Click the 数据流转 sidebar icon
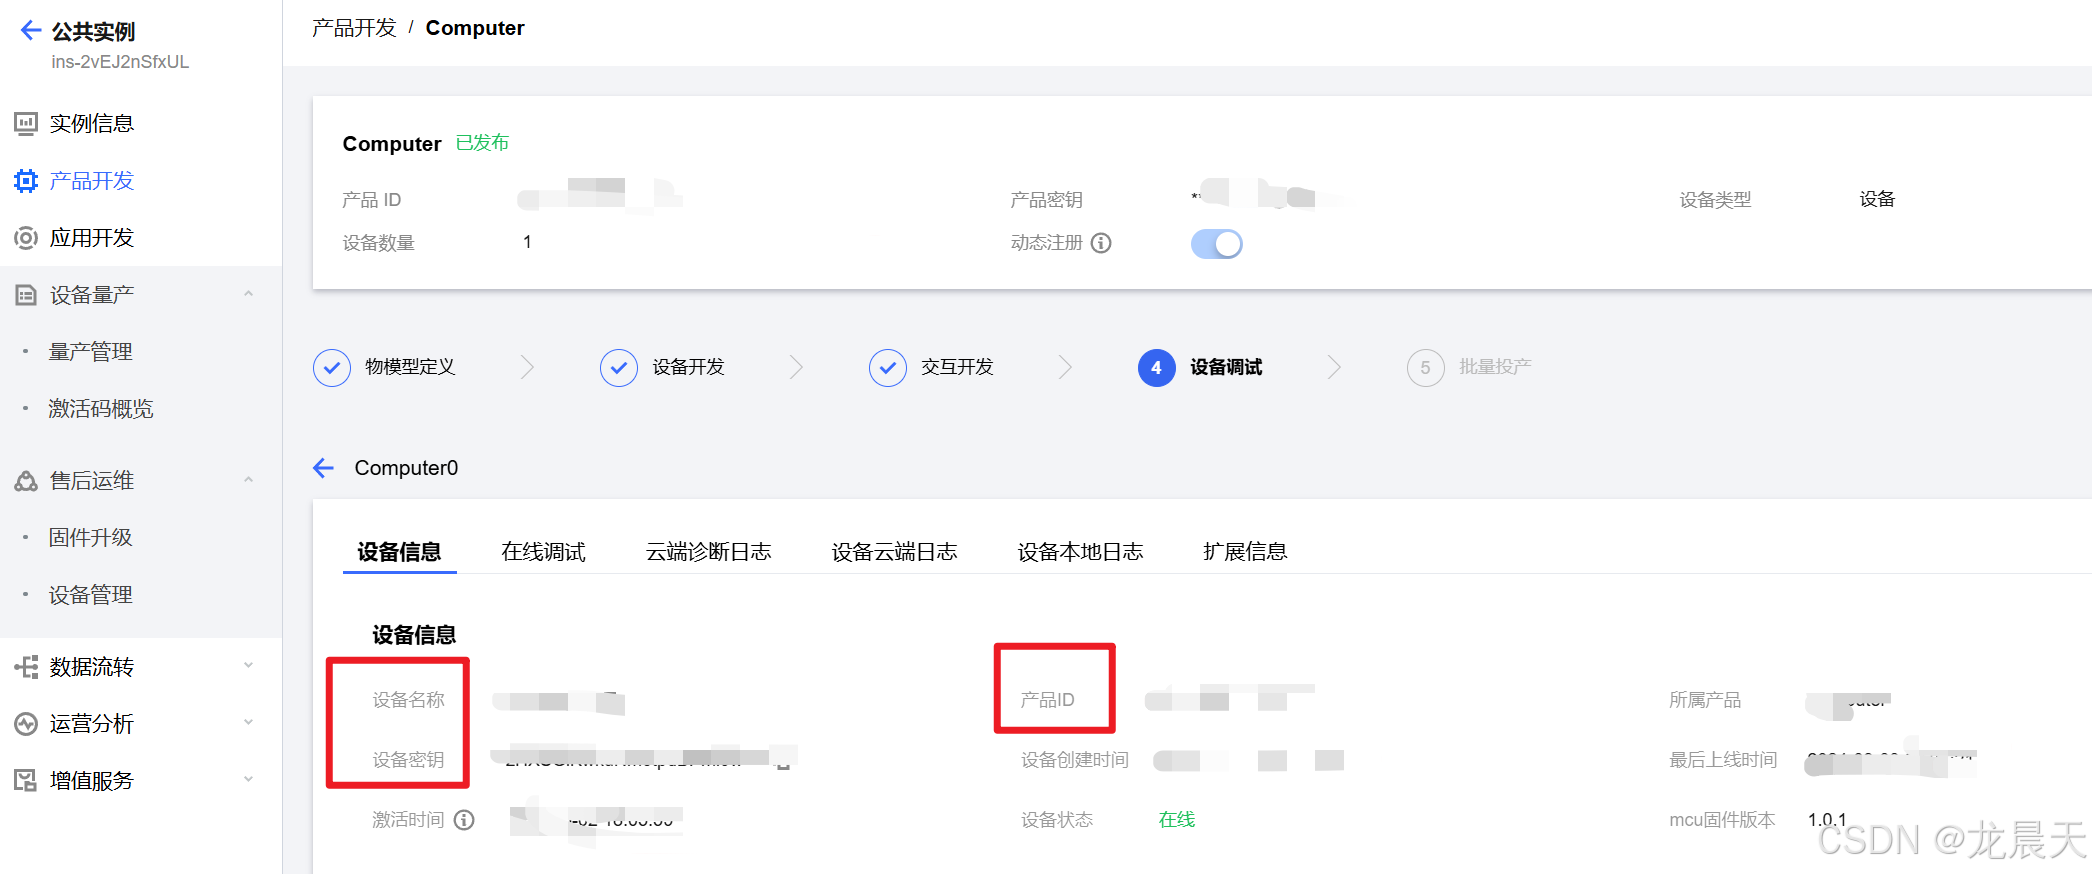 coord(26,667)
